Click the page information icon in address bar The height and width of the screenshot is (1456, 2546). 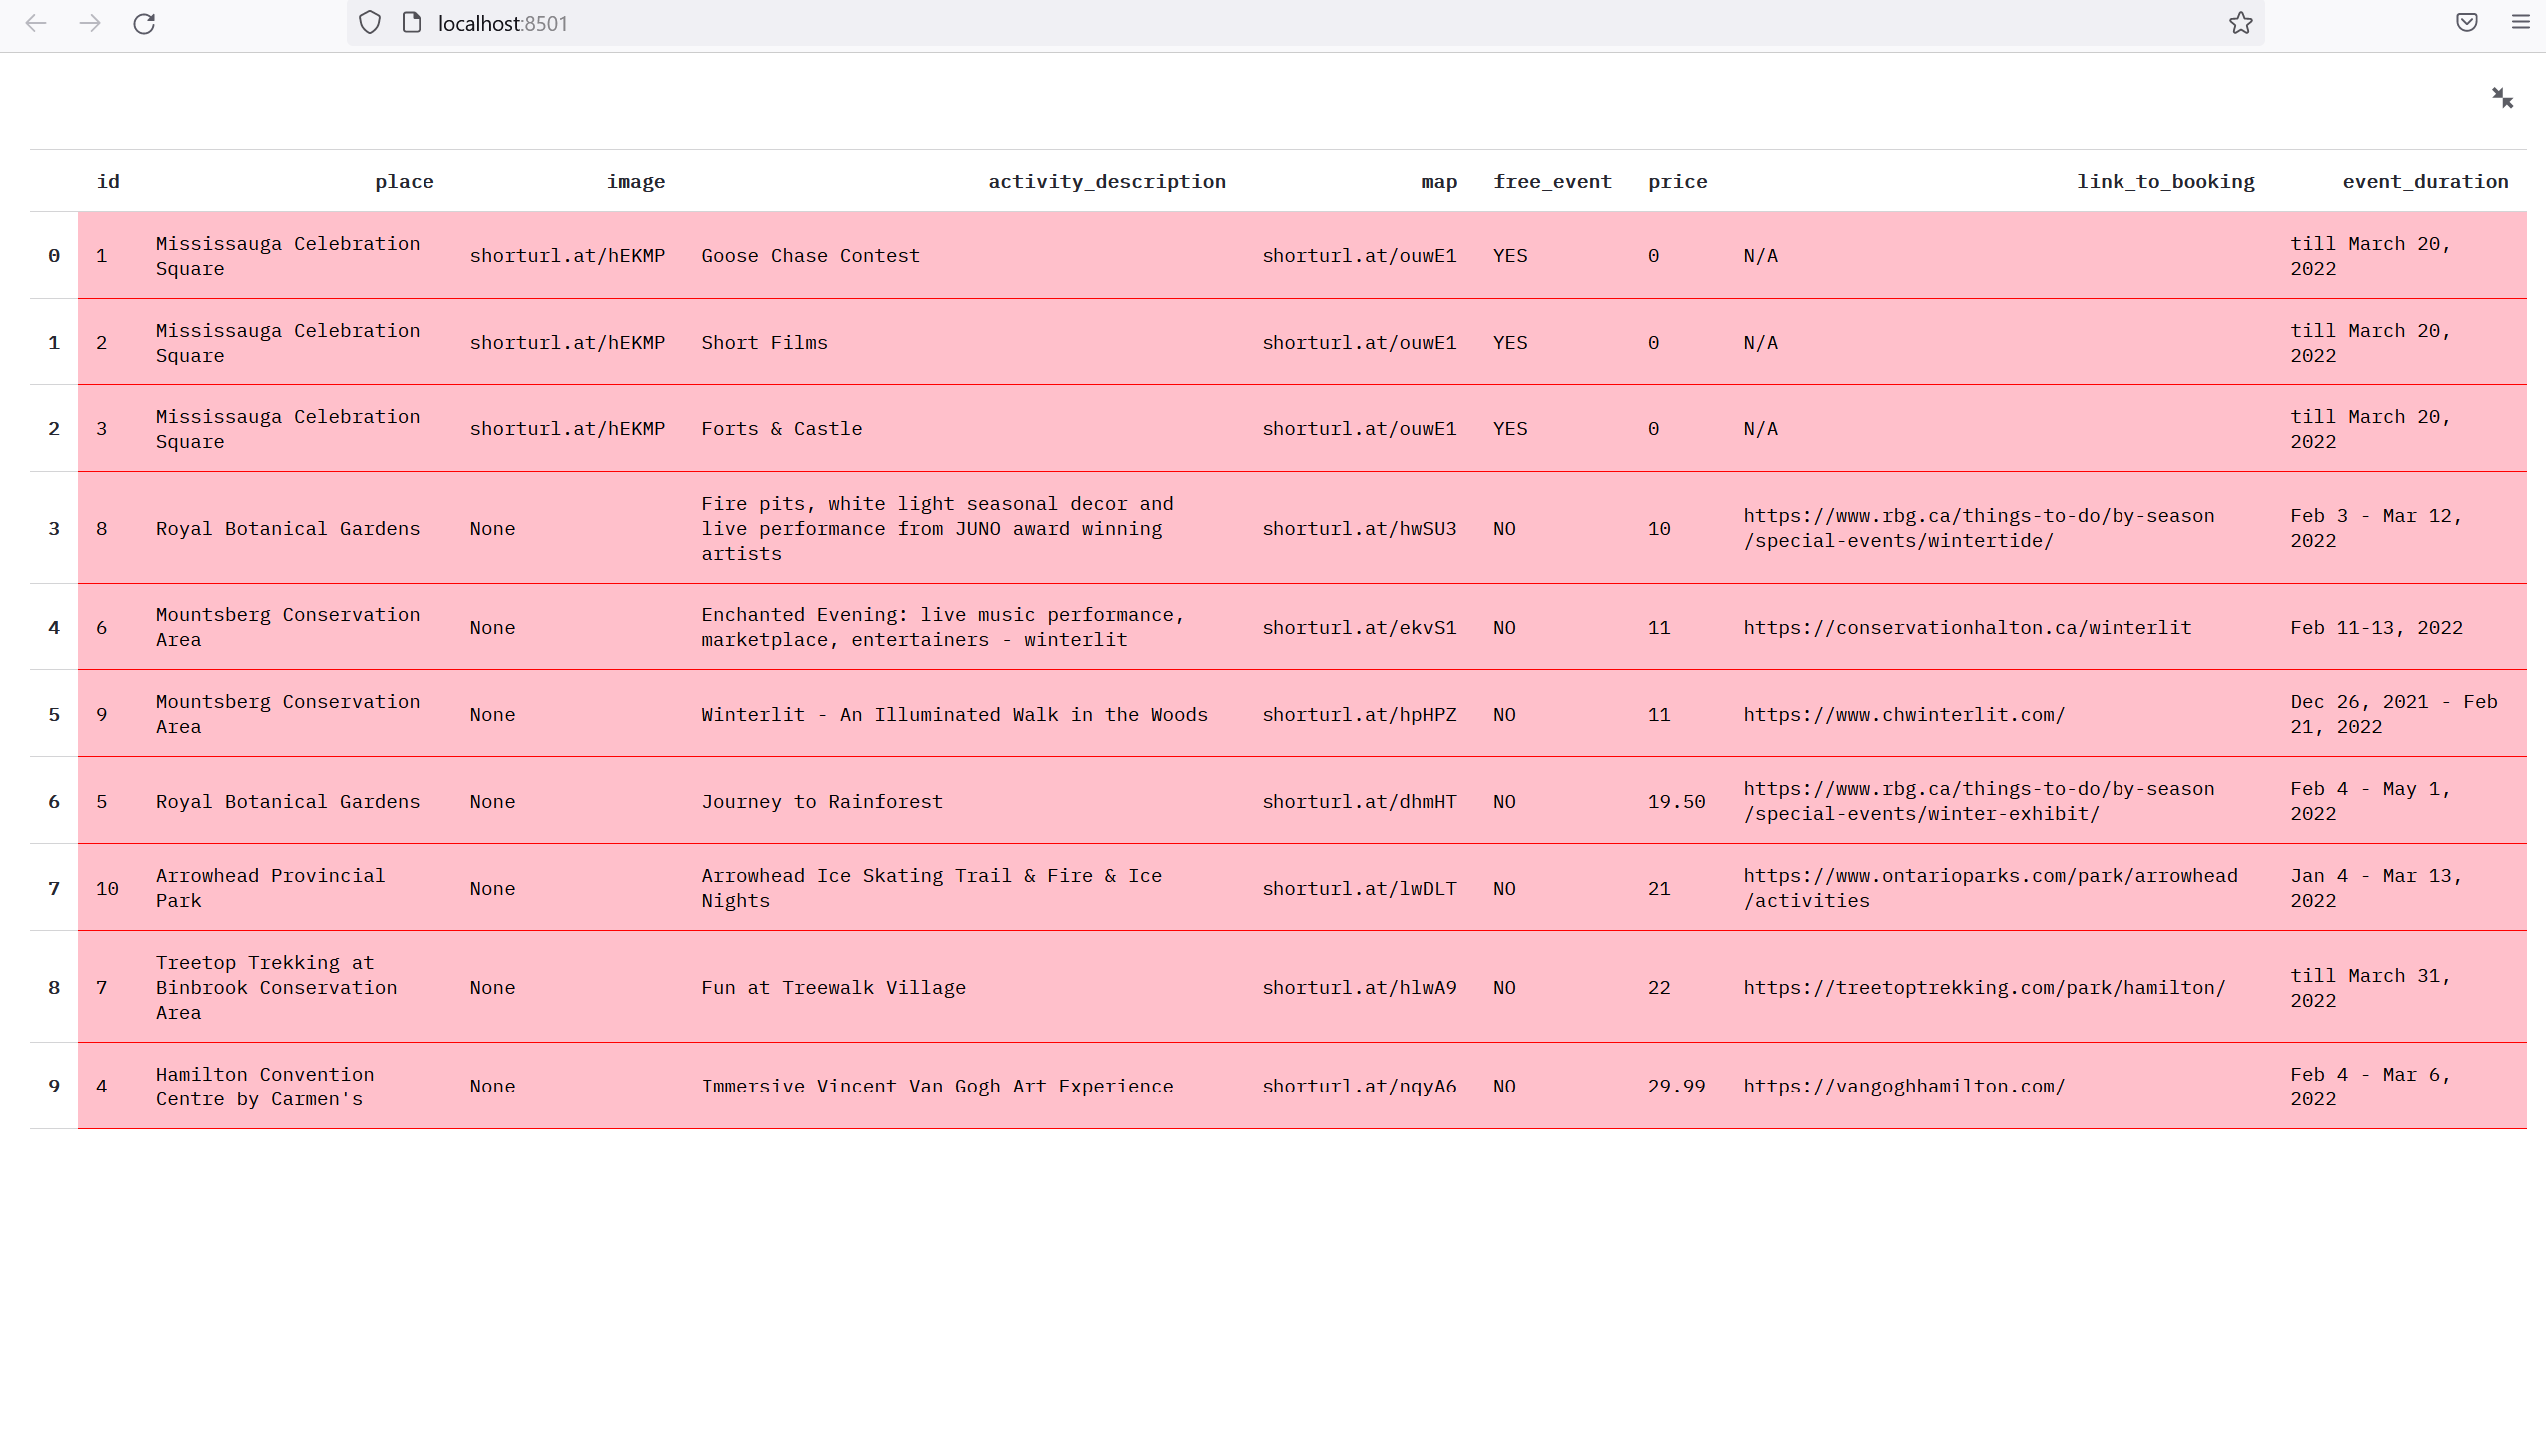pos(410,21)
